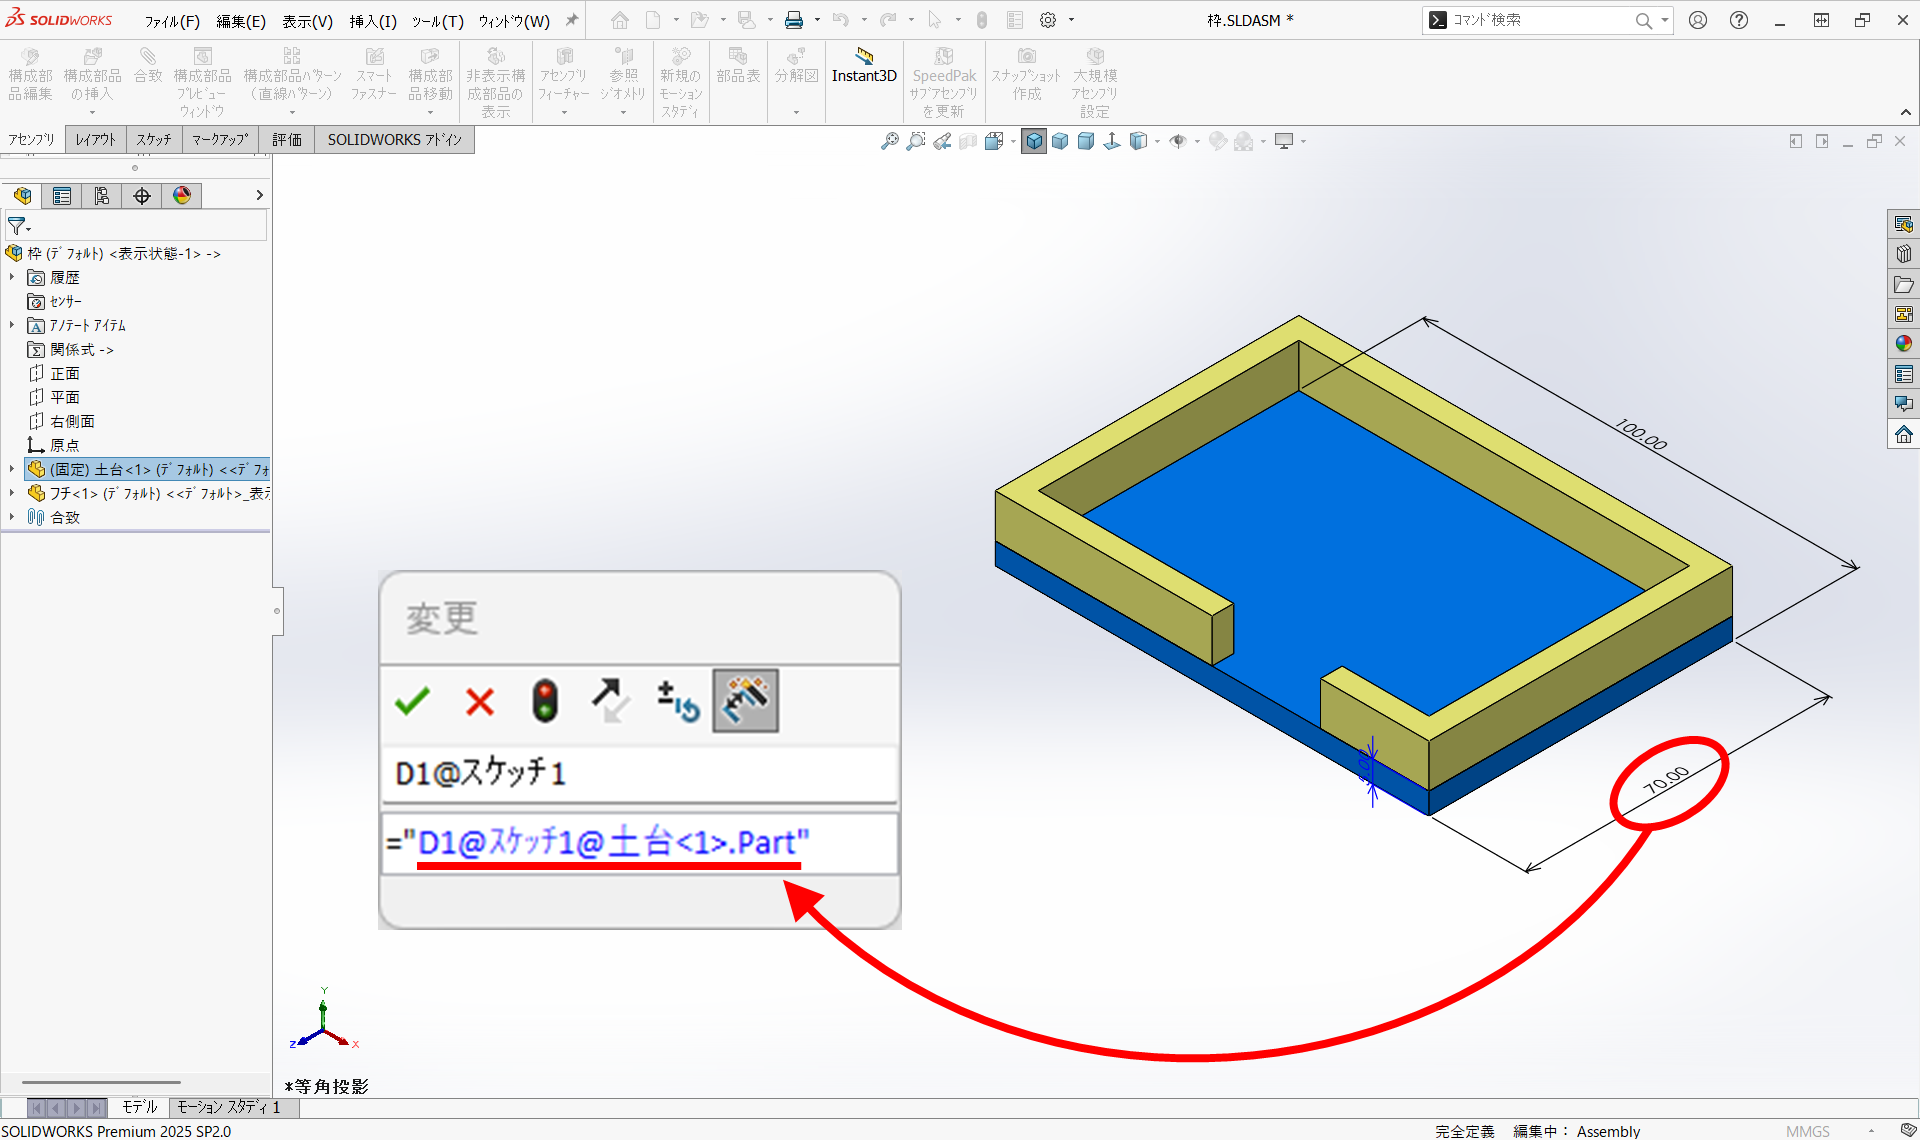
Task: Click the モーション スタディ 1 tab
Action: (228, 1107)
